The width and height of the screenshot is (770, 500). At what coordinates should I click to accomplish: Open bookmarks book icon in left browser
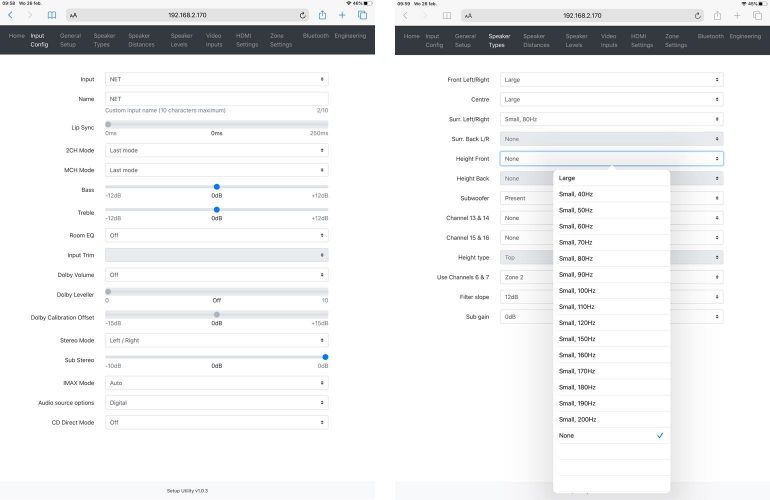51,16
